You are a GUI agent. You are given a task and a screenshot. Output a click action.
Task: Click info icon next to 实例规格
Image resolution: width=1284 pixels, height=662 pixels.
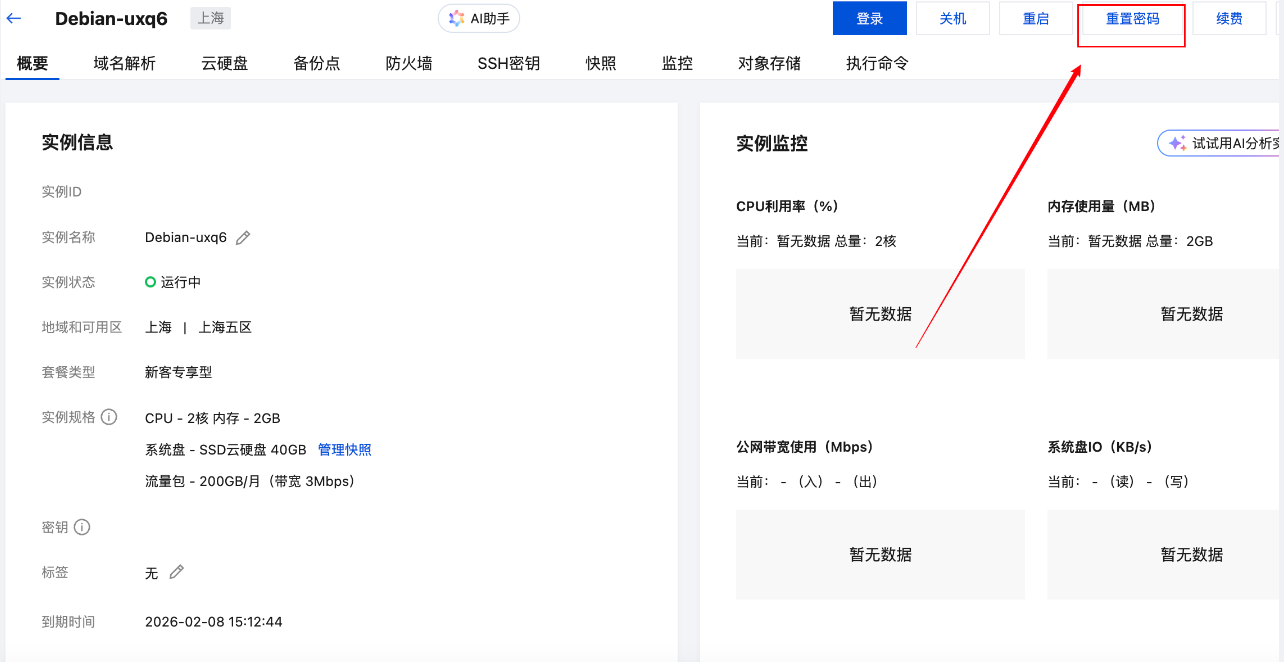[x=109, y=417]
